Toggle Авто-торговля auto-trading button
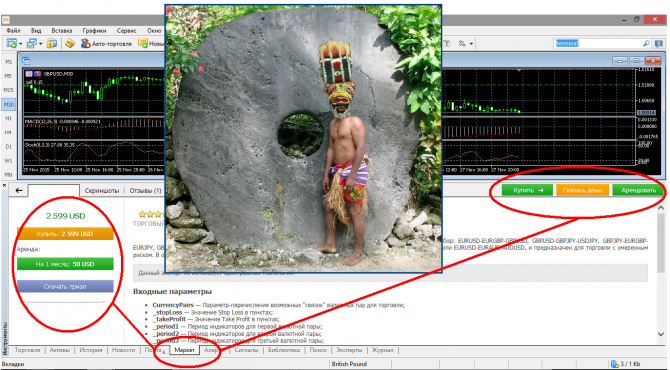 click(106, 44)
